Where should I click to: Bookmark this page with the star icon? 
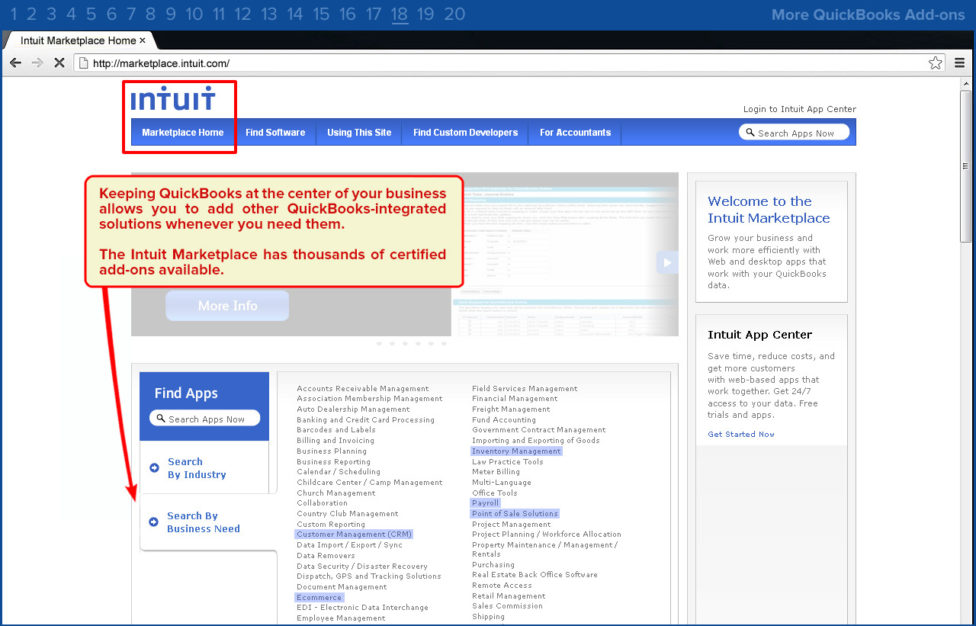[x=935, y=63]
